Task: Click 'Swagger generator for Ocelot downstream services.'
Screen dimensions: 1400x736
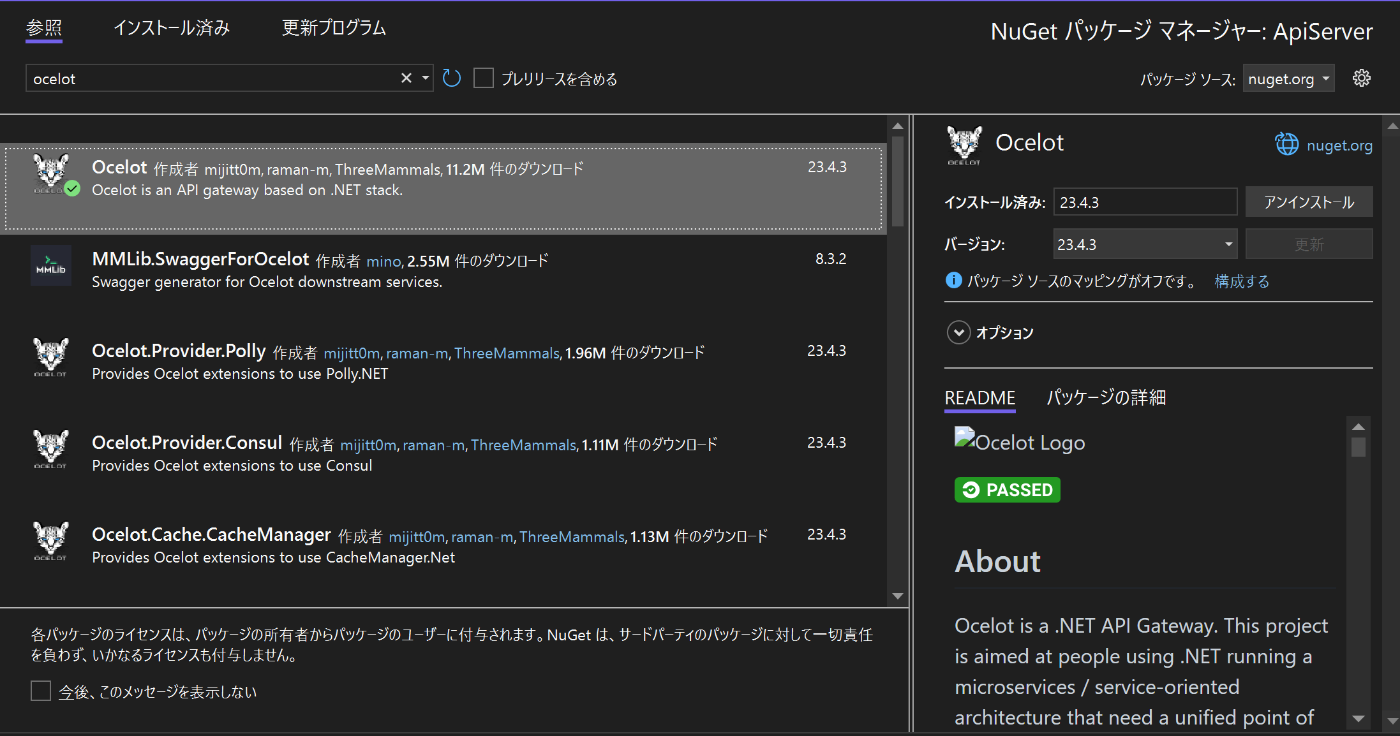Action: (267, 282)
